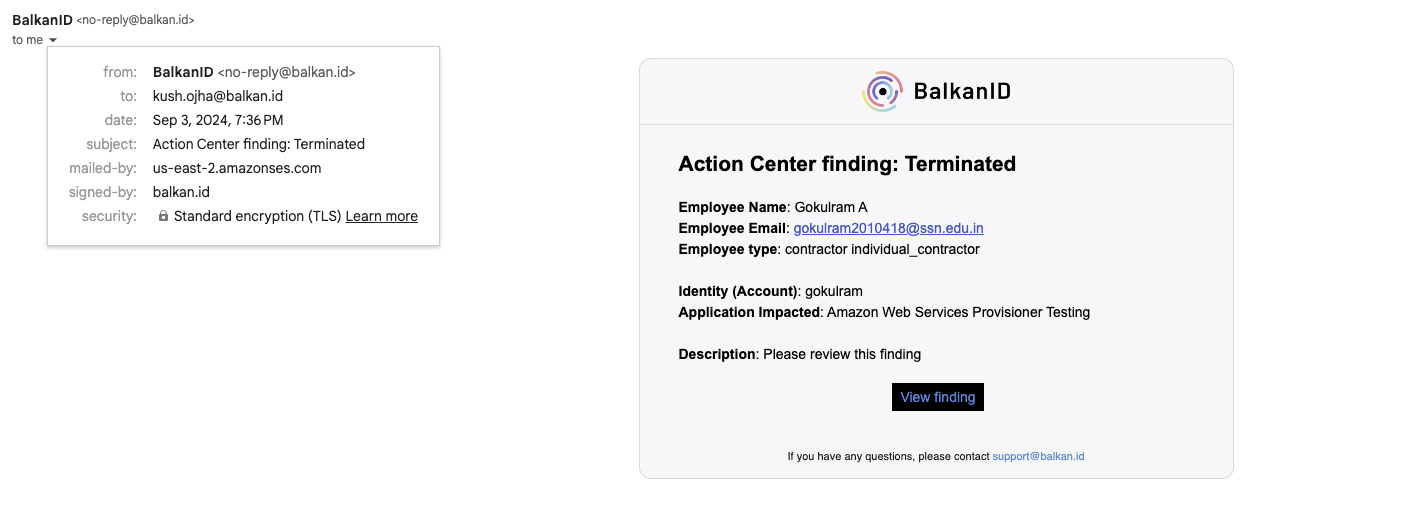Click the signed-by balkan.id value
Image resolution: width=1408 pixels, height=509 pixels.
181,192
